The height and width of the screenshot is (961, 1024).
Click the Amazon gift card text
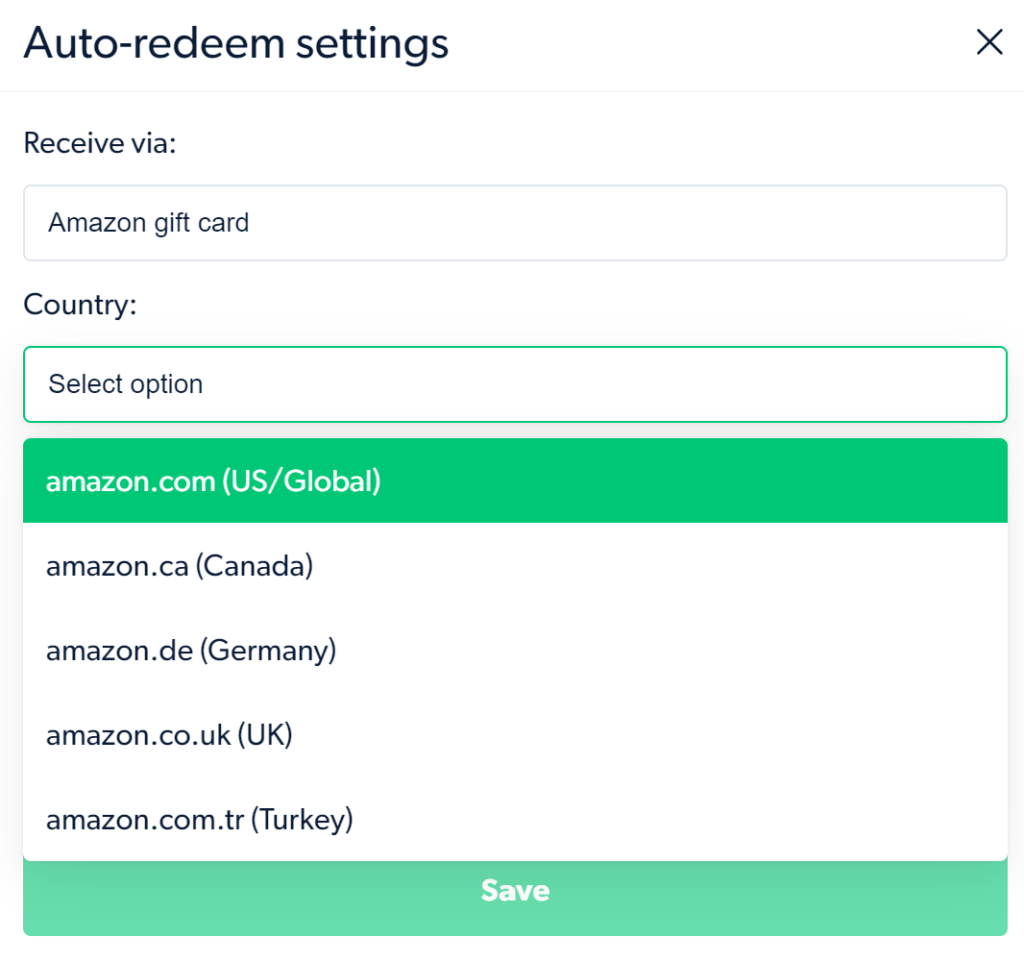coord(149,223)
